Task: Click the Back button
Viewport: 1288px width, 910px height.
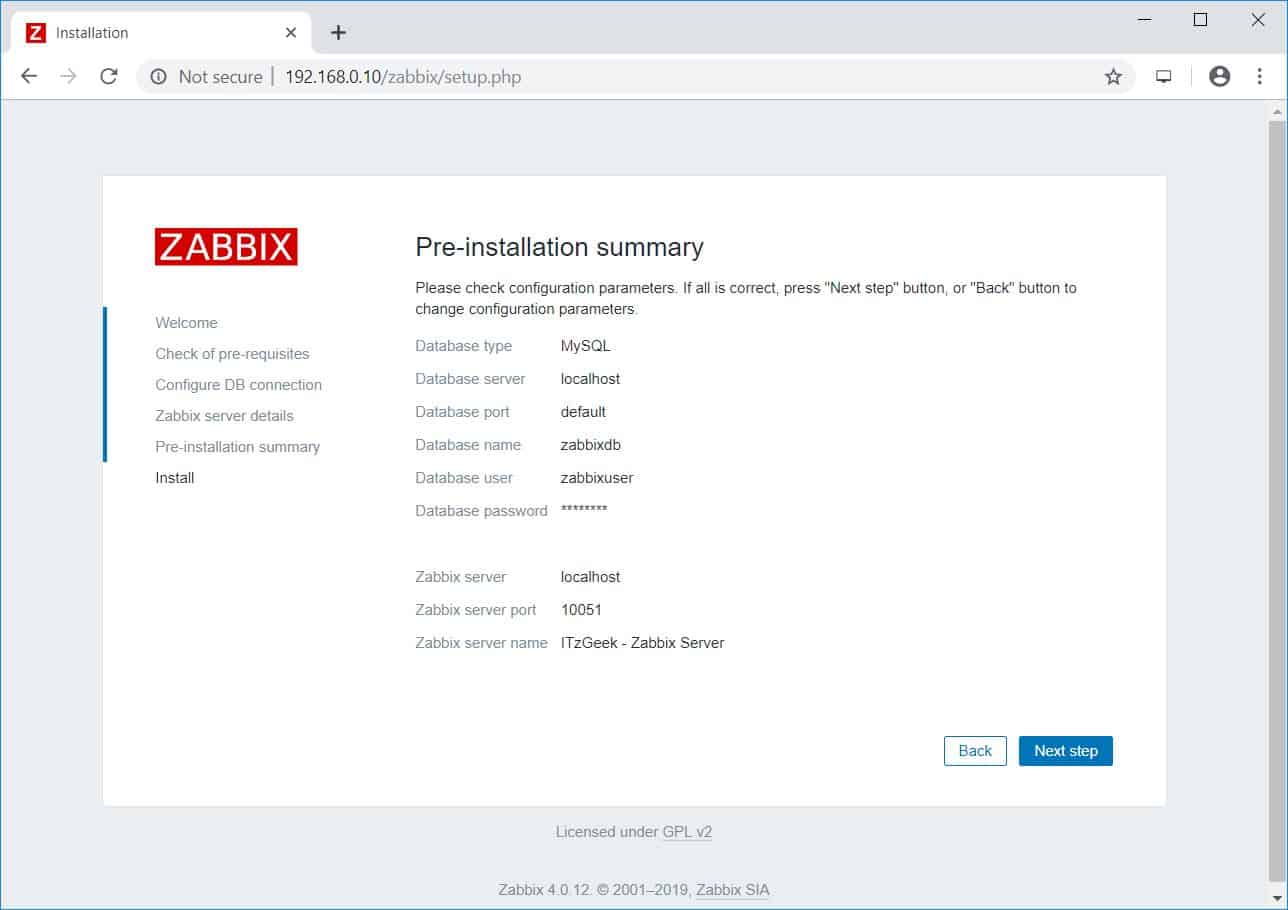Action: point(975,751)
